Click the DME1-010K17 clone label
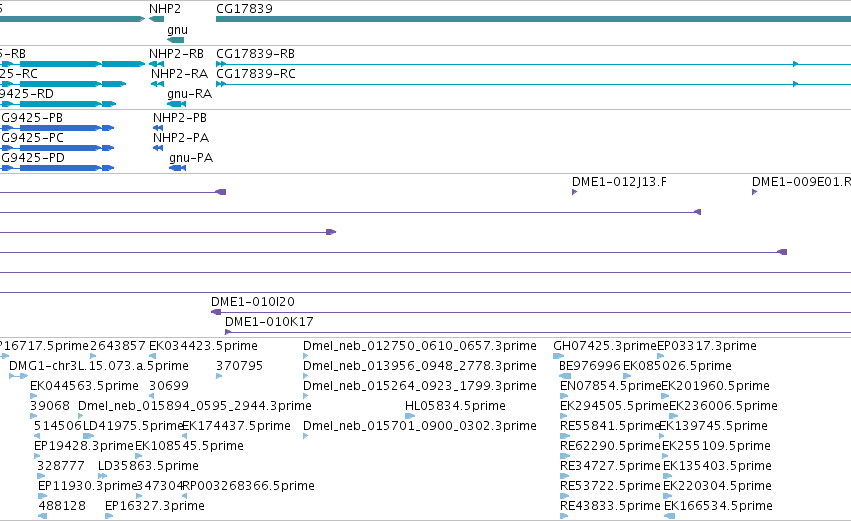 point(269,322)
